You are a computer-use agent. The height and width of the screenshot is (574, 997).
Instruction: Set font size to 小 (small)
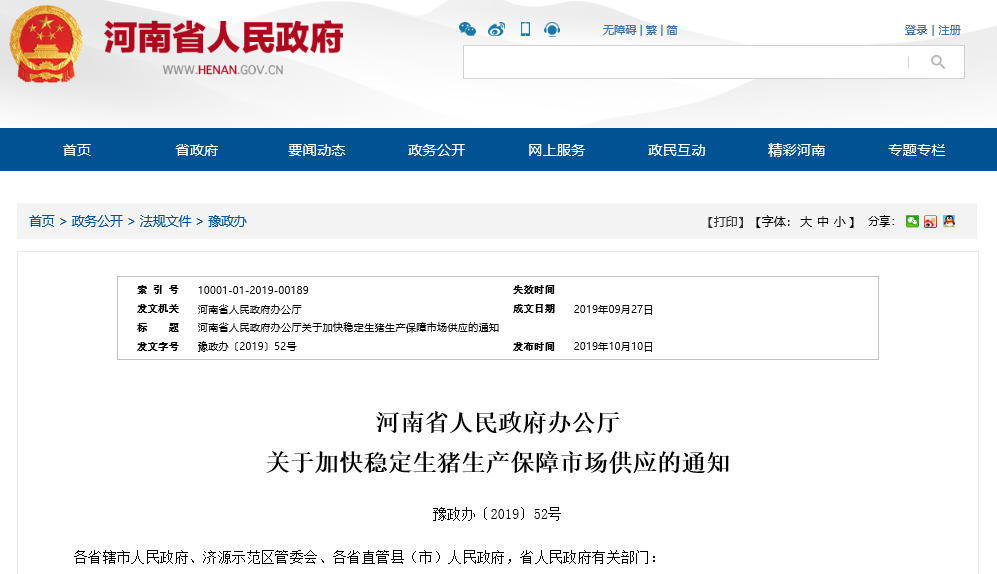point(839,222)
